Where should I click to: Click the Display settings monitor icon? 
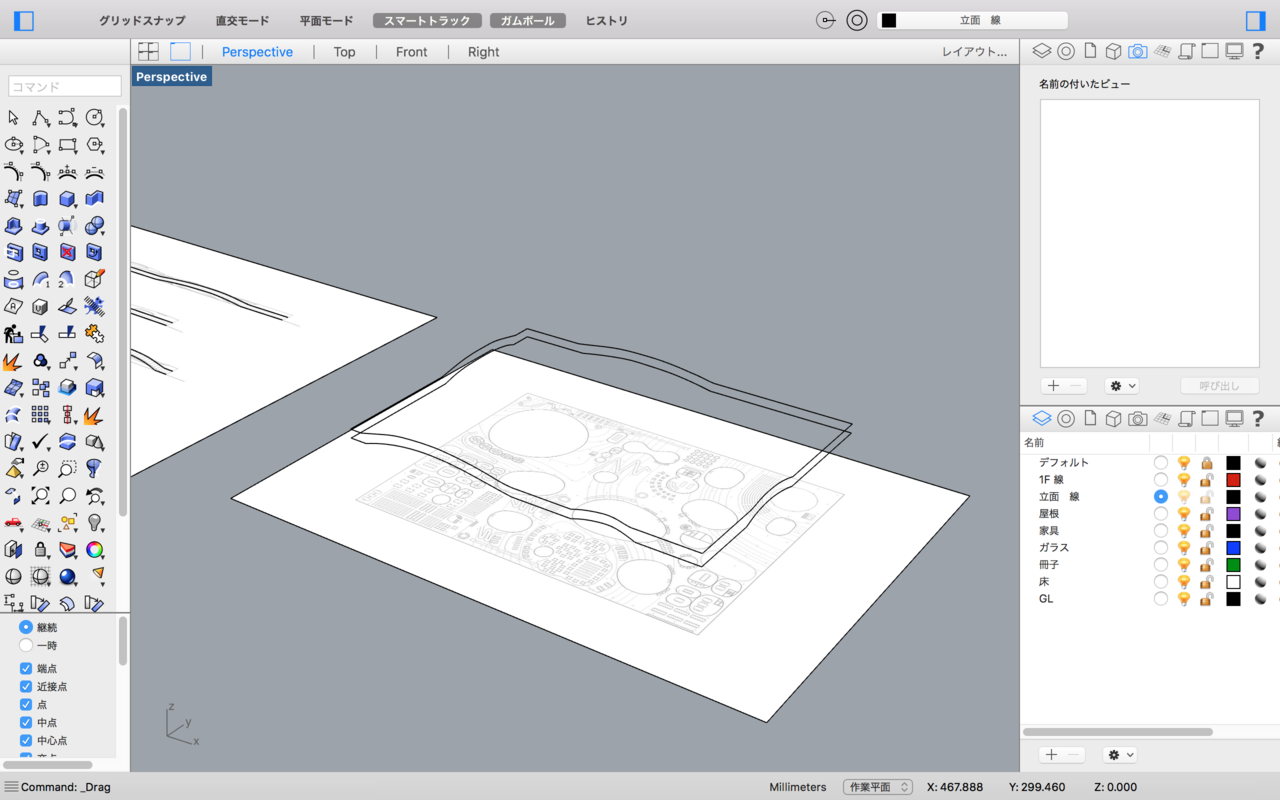pyautogui.click(x=1233, y=50)
